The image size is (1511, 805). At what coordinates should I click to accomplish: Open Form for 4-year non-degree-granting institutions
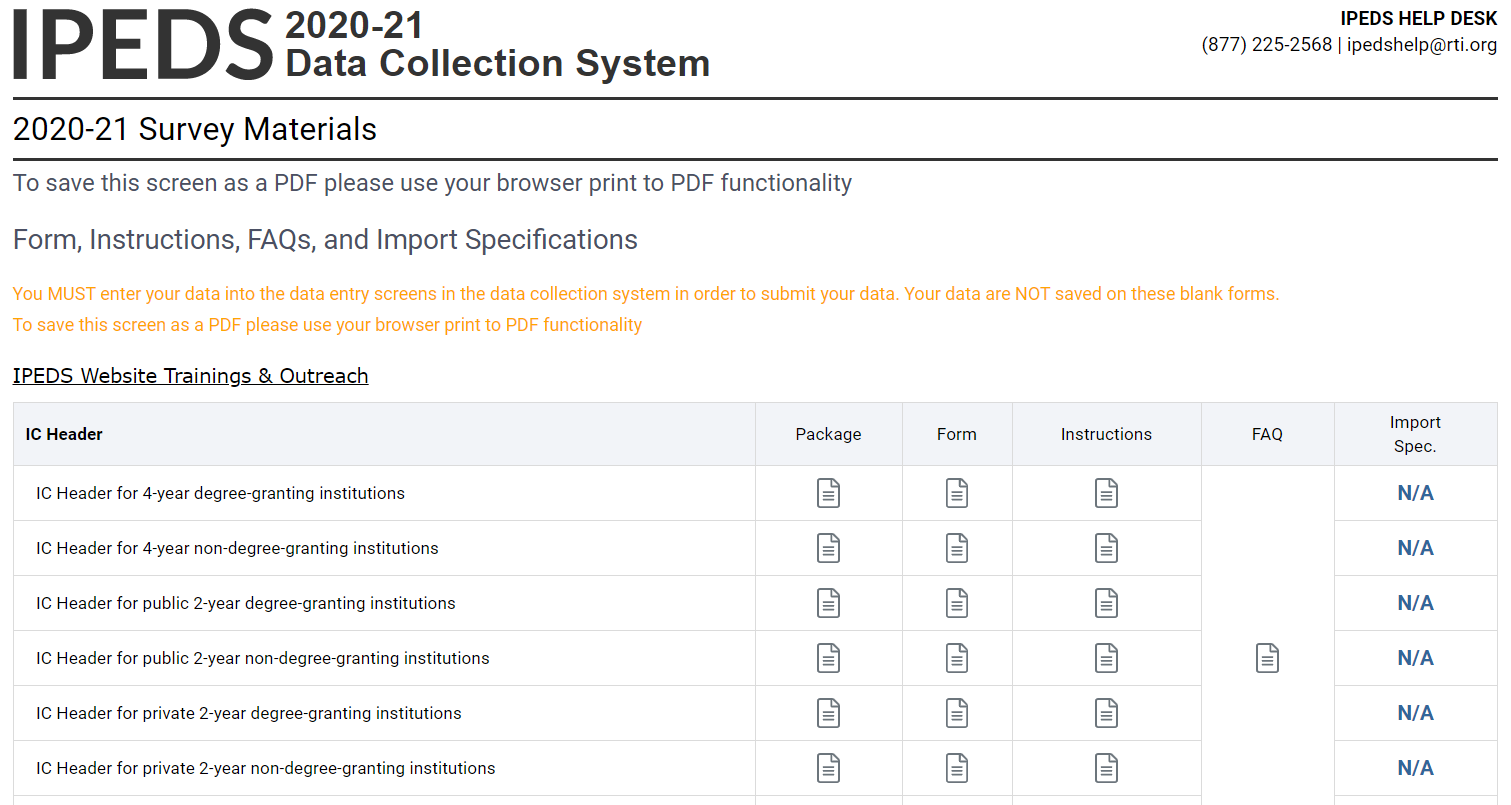pyautogui.click(x=957, y=548)
